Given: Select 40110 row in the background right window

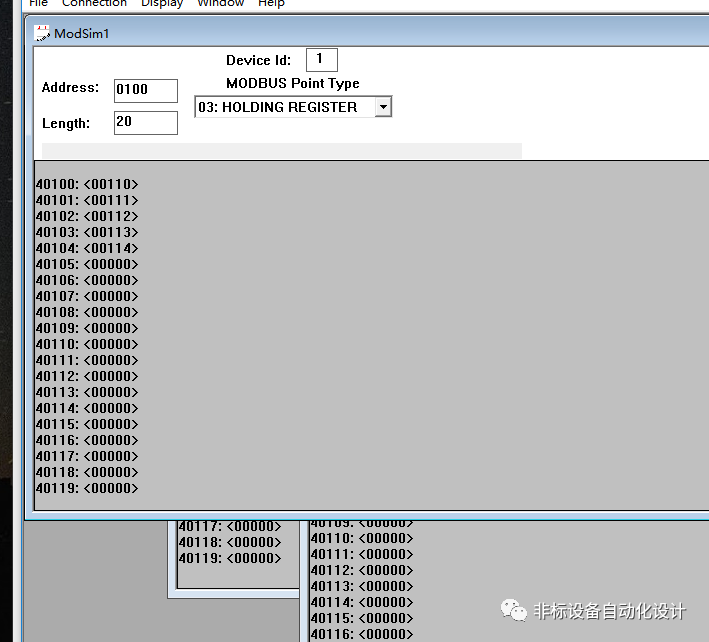Looking at the screenshot, I should (x=362, y=538).
